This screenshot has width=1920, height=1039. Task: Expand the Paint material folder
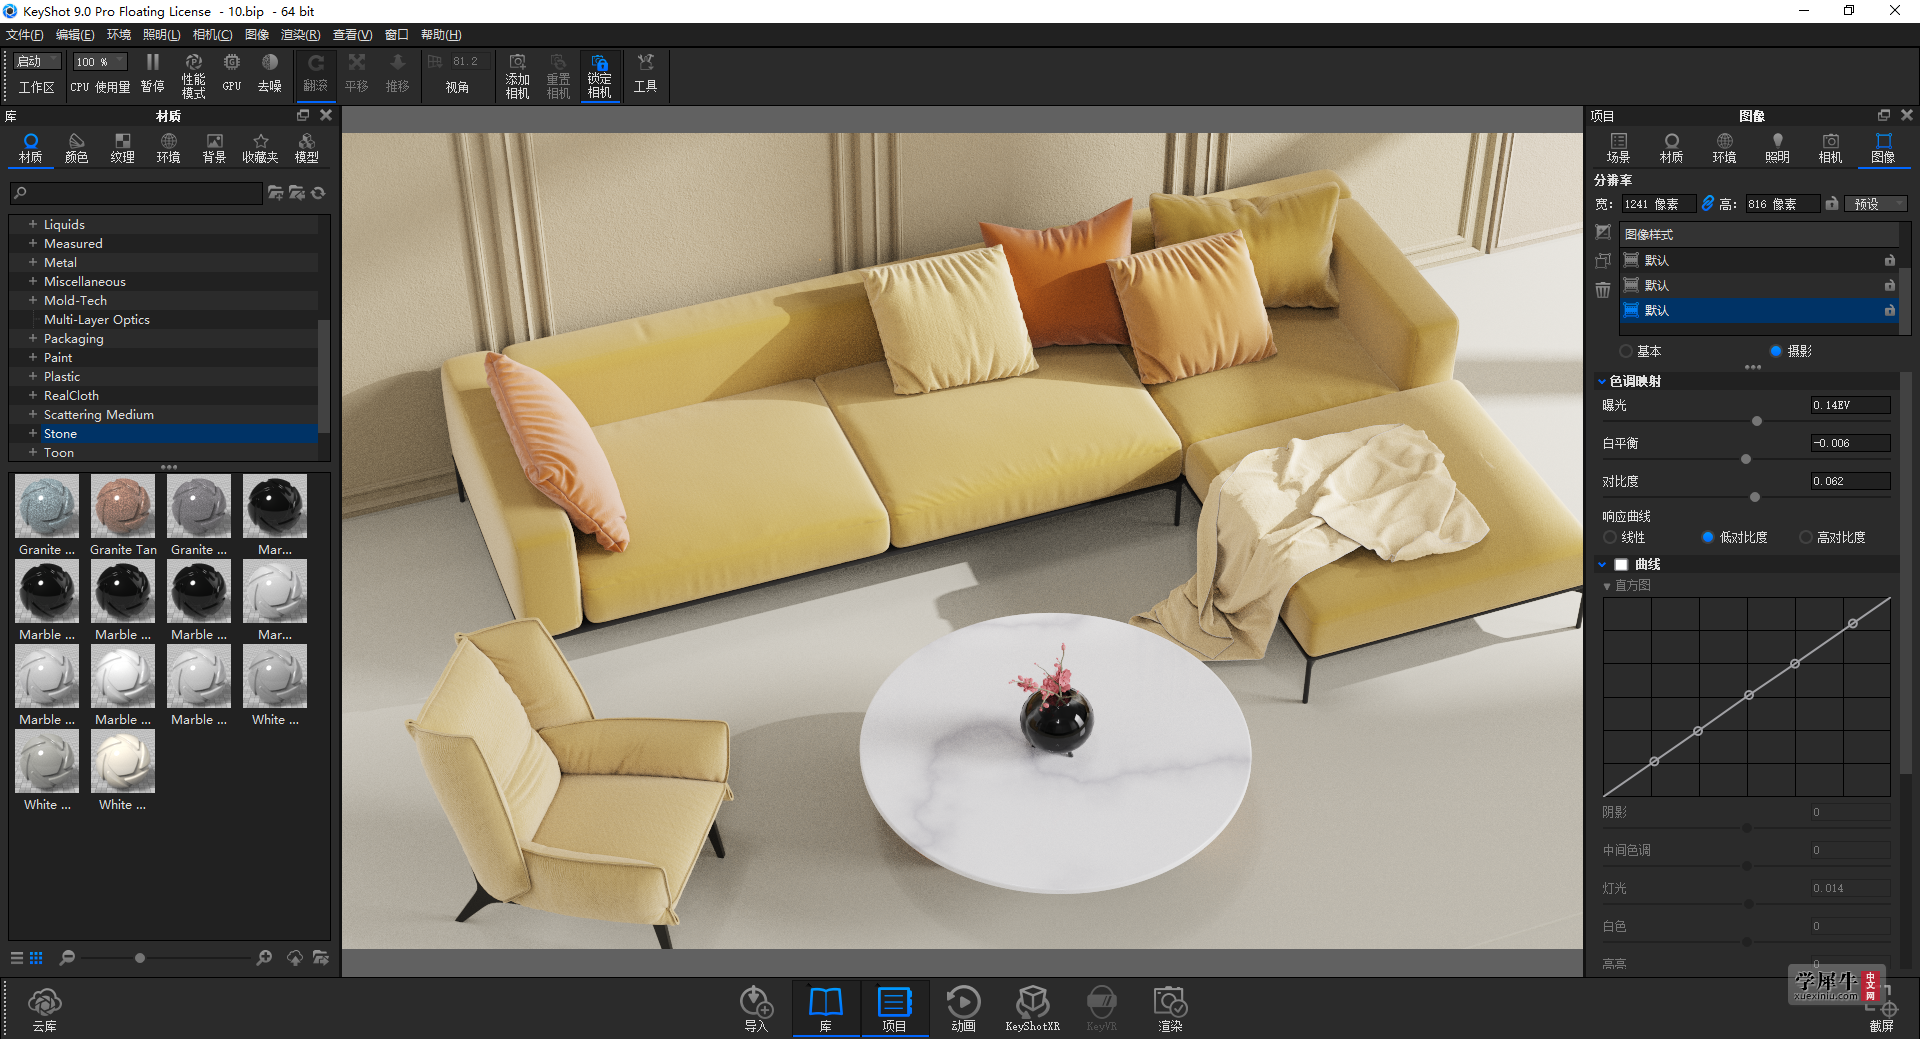click(33, 357)
